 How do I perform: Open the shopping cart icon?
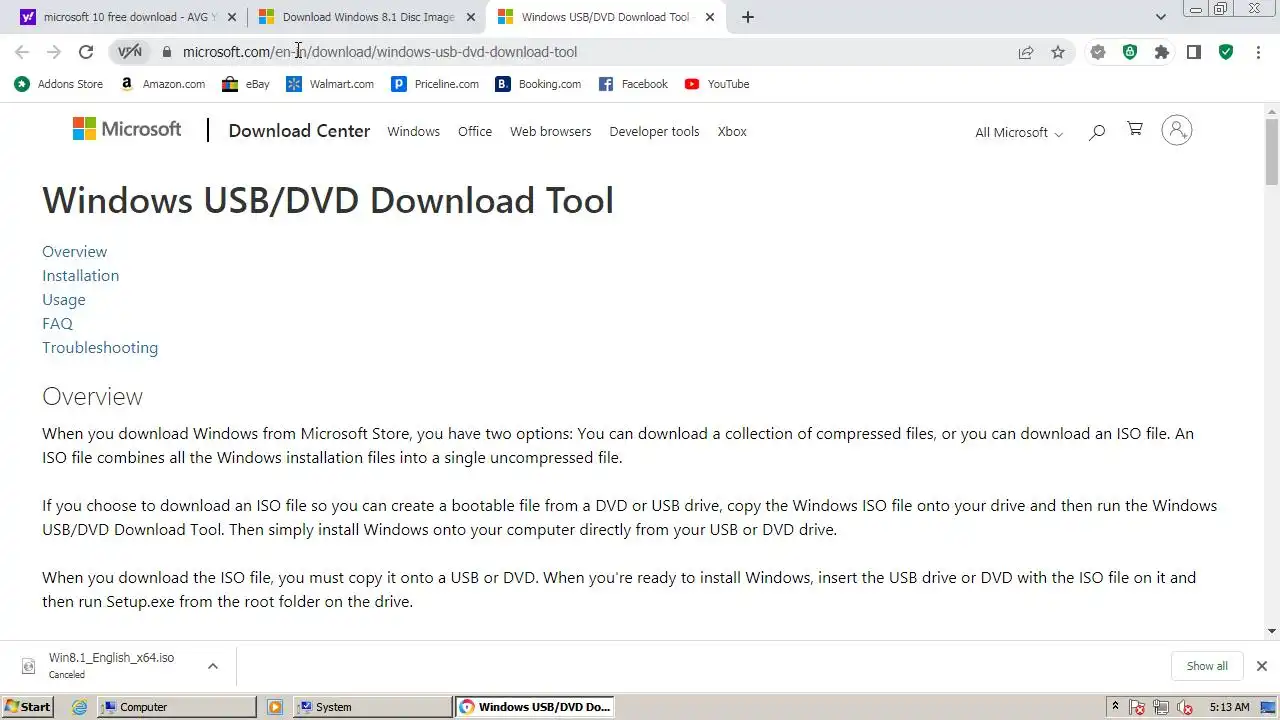pyautogui.click(x=1135, y=129)
